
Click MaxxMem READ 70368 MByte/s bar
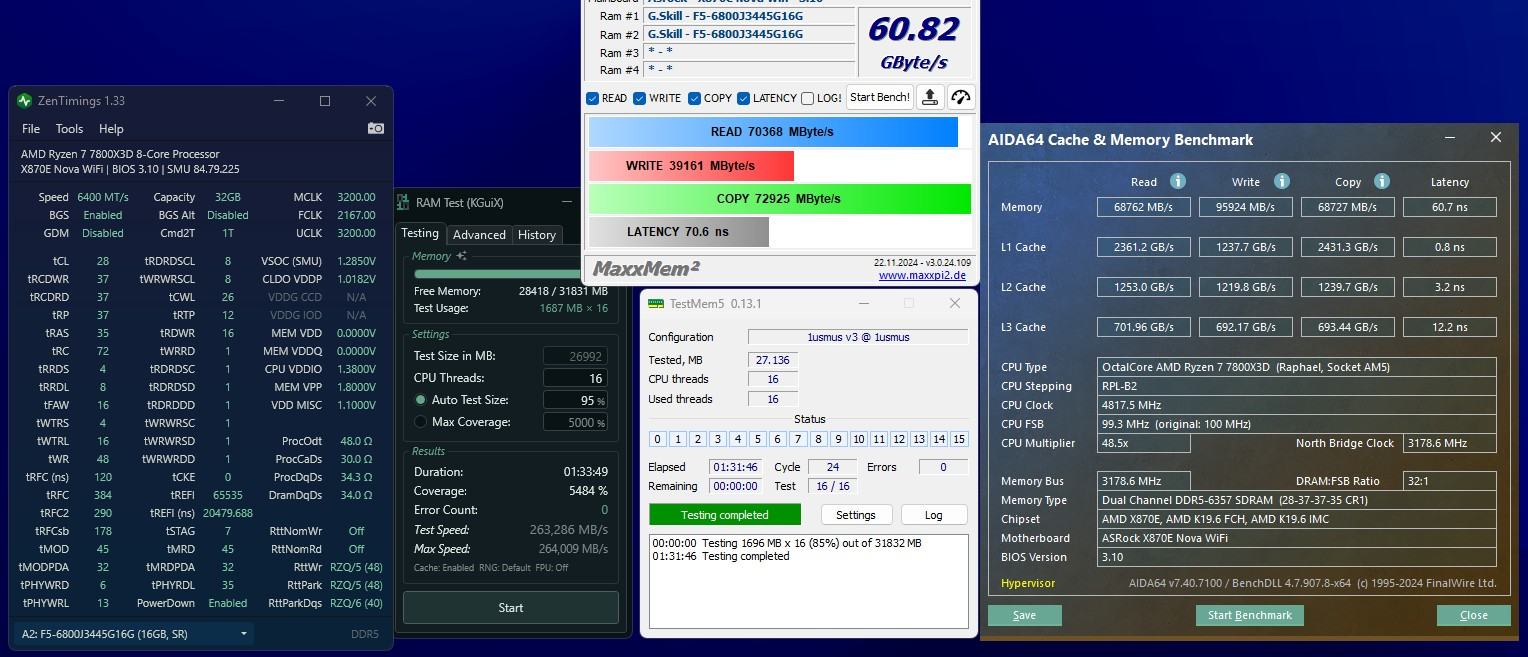click(773, 132)
